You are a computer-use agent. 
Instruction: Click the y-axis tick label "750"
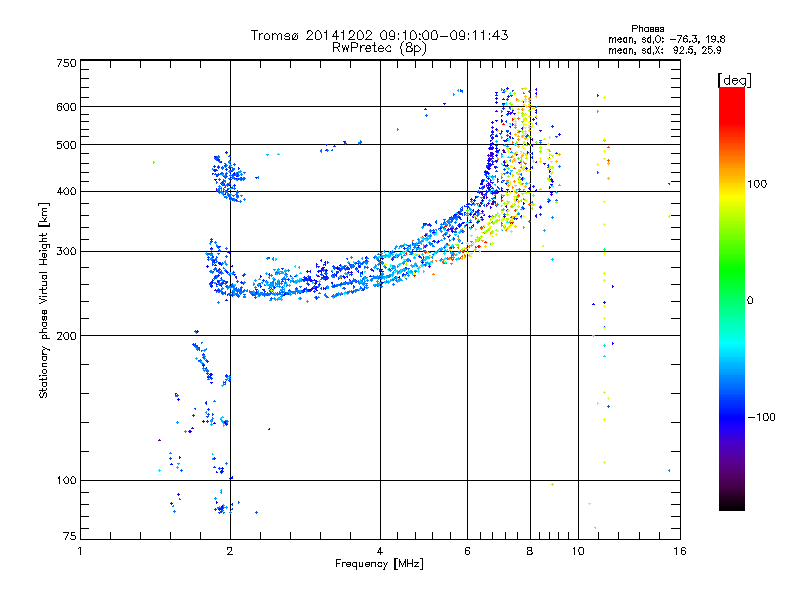pos(66,63)
